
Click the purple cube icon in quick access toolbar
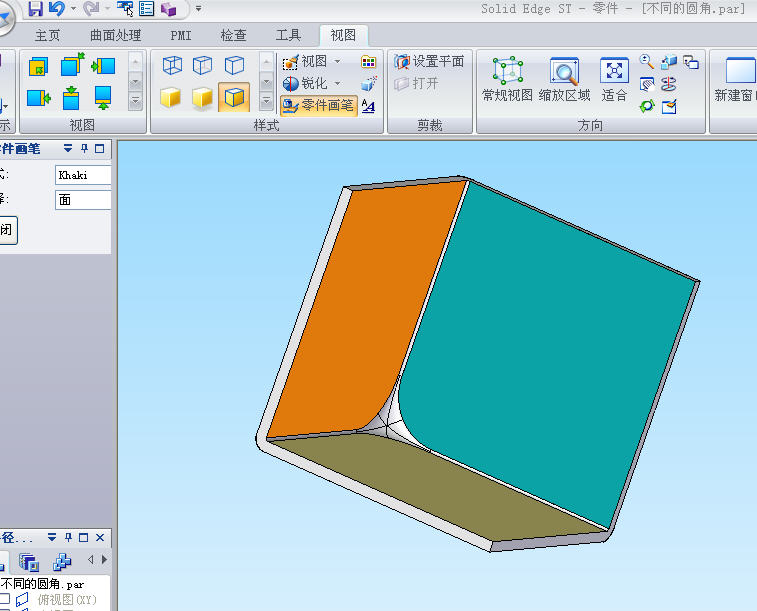click(x=168, y=8)
